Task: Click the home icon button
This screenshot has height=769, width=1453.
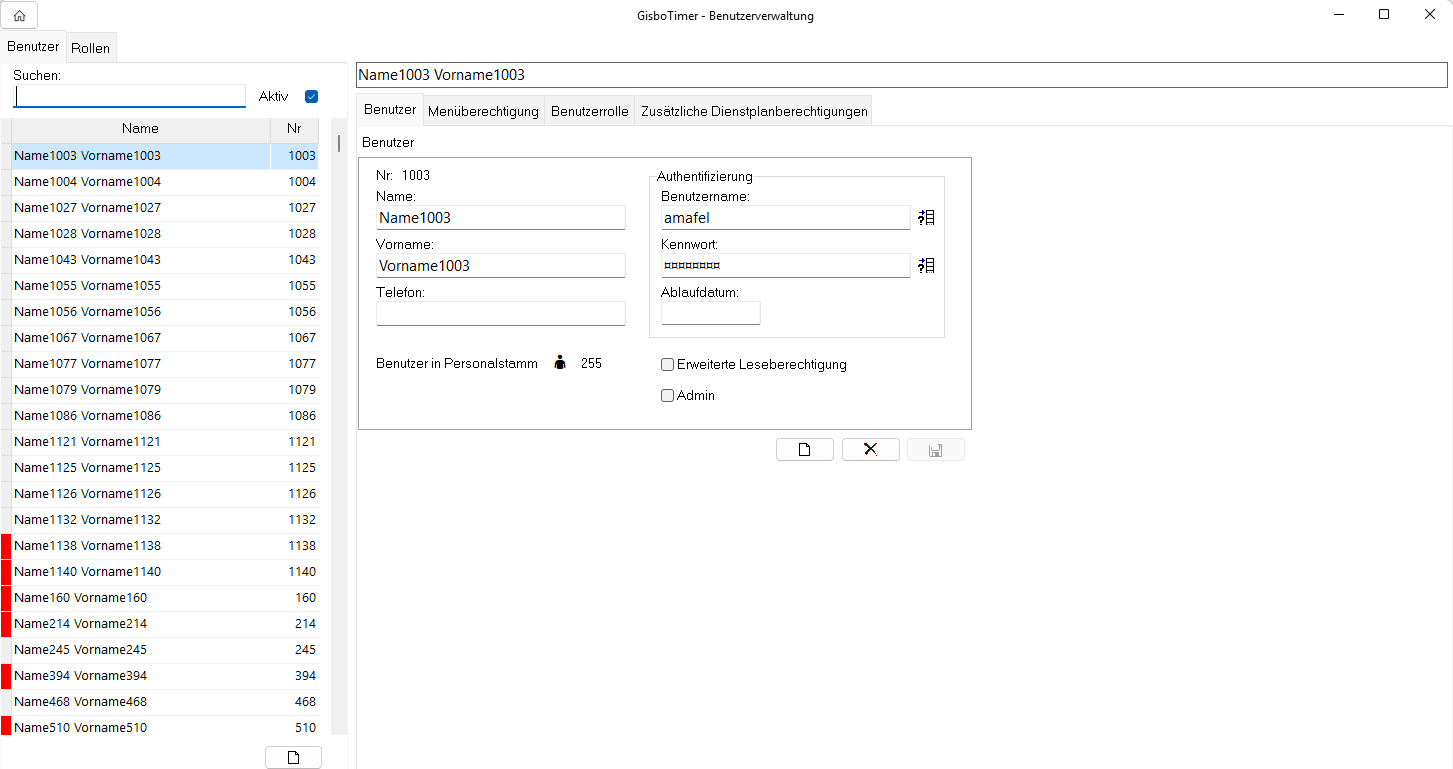Action: [x=20, y=15]
